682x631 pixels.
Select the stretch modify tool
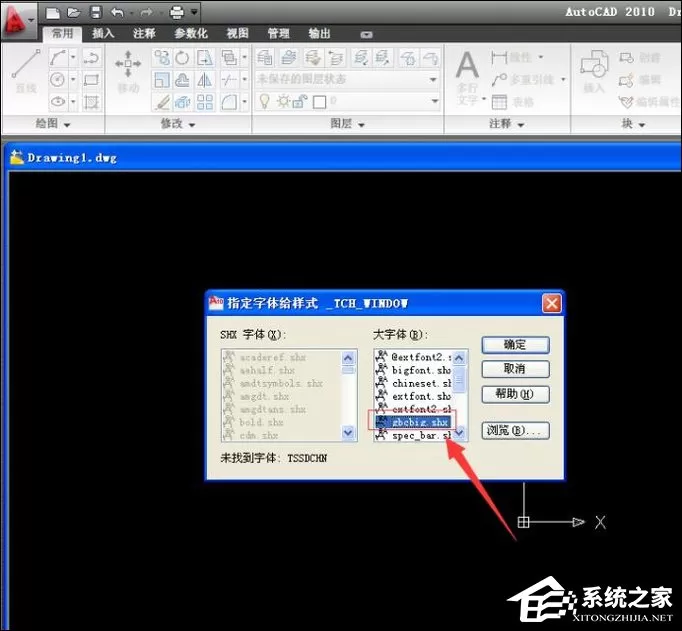coord(204,57)
